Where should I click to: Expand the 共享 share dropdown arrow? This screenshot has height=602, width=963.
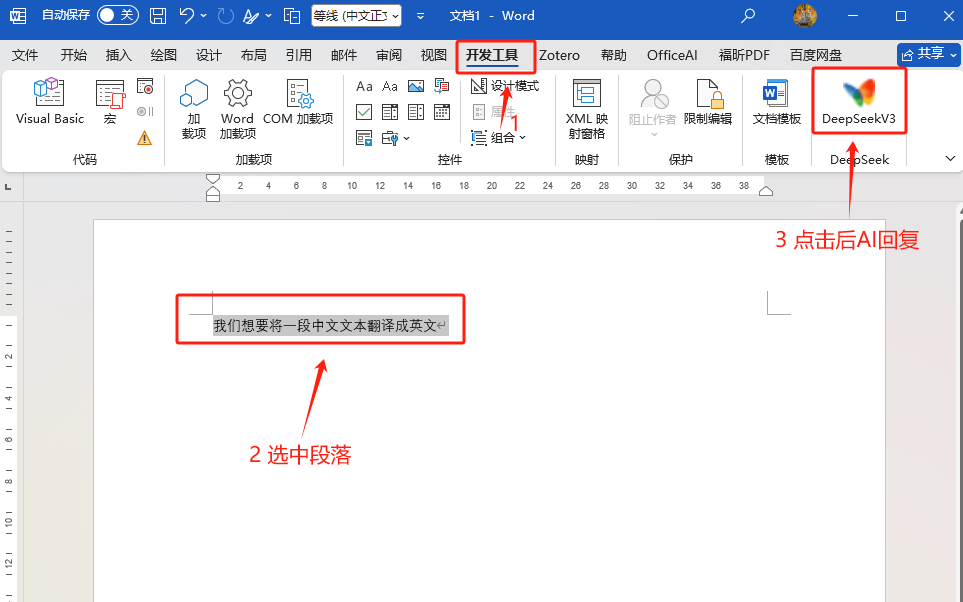coord(953,55)
